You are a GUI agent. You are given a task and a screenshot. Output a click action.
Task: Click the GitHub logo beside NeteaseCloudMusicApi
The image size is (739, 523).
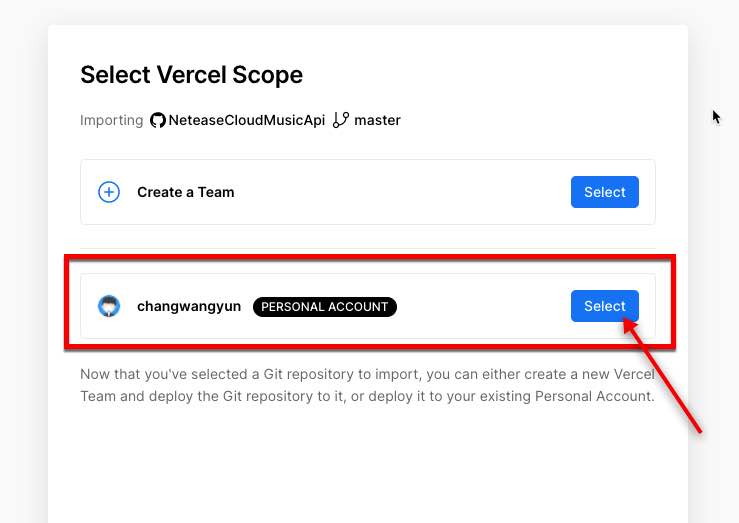[158, 120]
